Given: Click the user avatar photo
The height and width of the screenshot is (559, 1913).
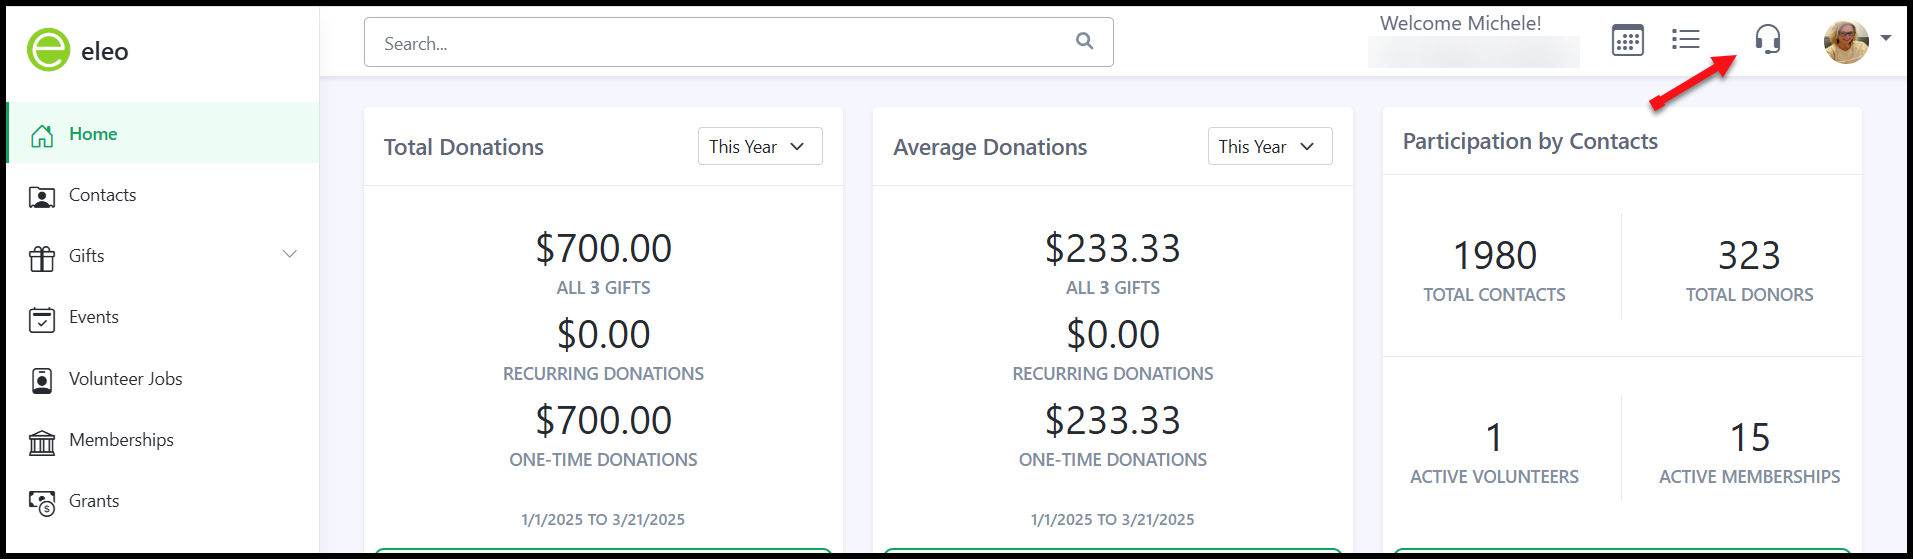Looking at the screenshot, I should (1846, 41).
